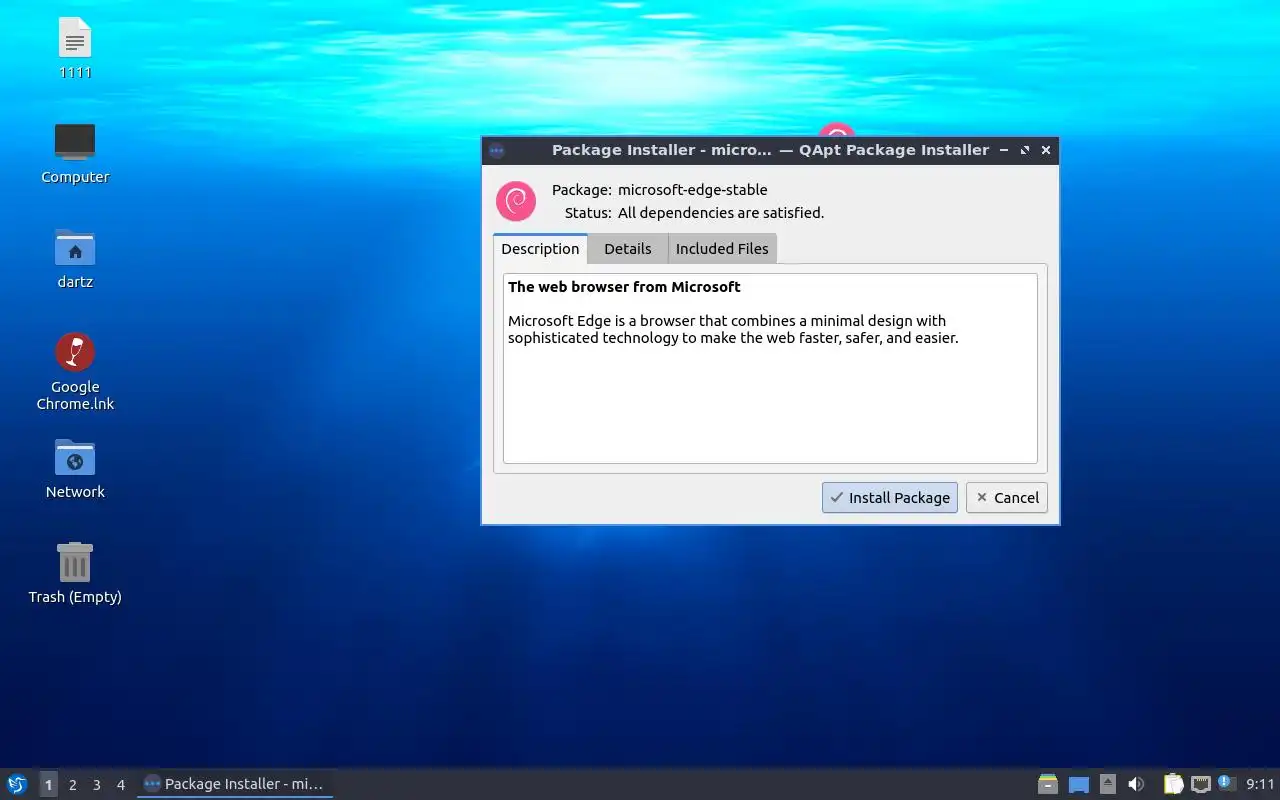1280x800 pixels.
Task: Maximize the QApt Package Installer window
Action: 1025,150
